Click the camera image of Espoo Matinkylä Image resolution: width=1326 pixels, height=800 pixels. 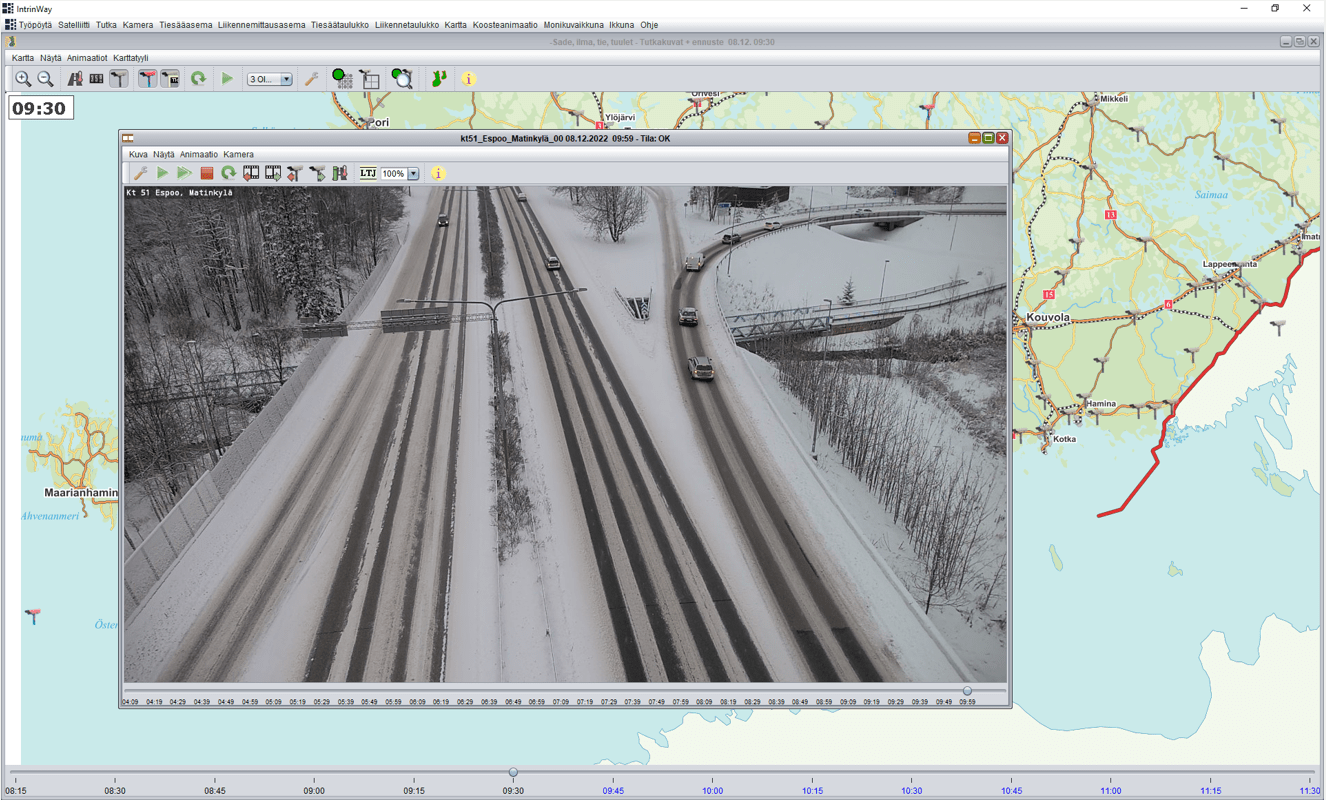pyautogui.click(x=565, y=434)
